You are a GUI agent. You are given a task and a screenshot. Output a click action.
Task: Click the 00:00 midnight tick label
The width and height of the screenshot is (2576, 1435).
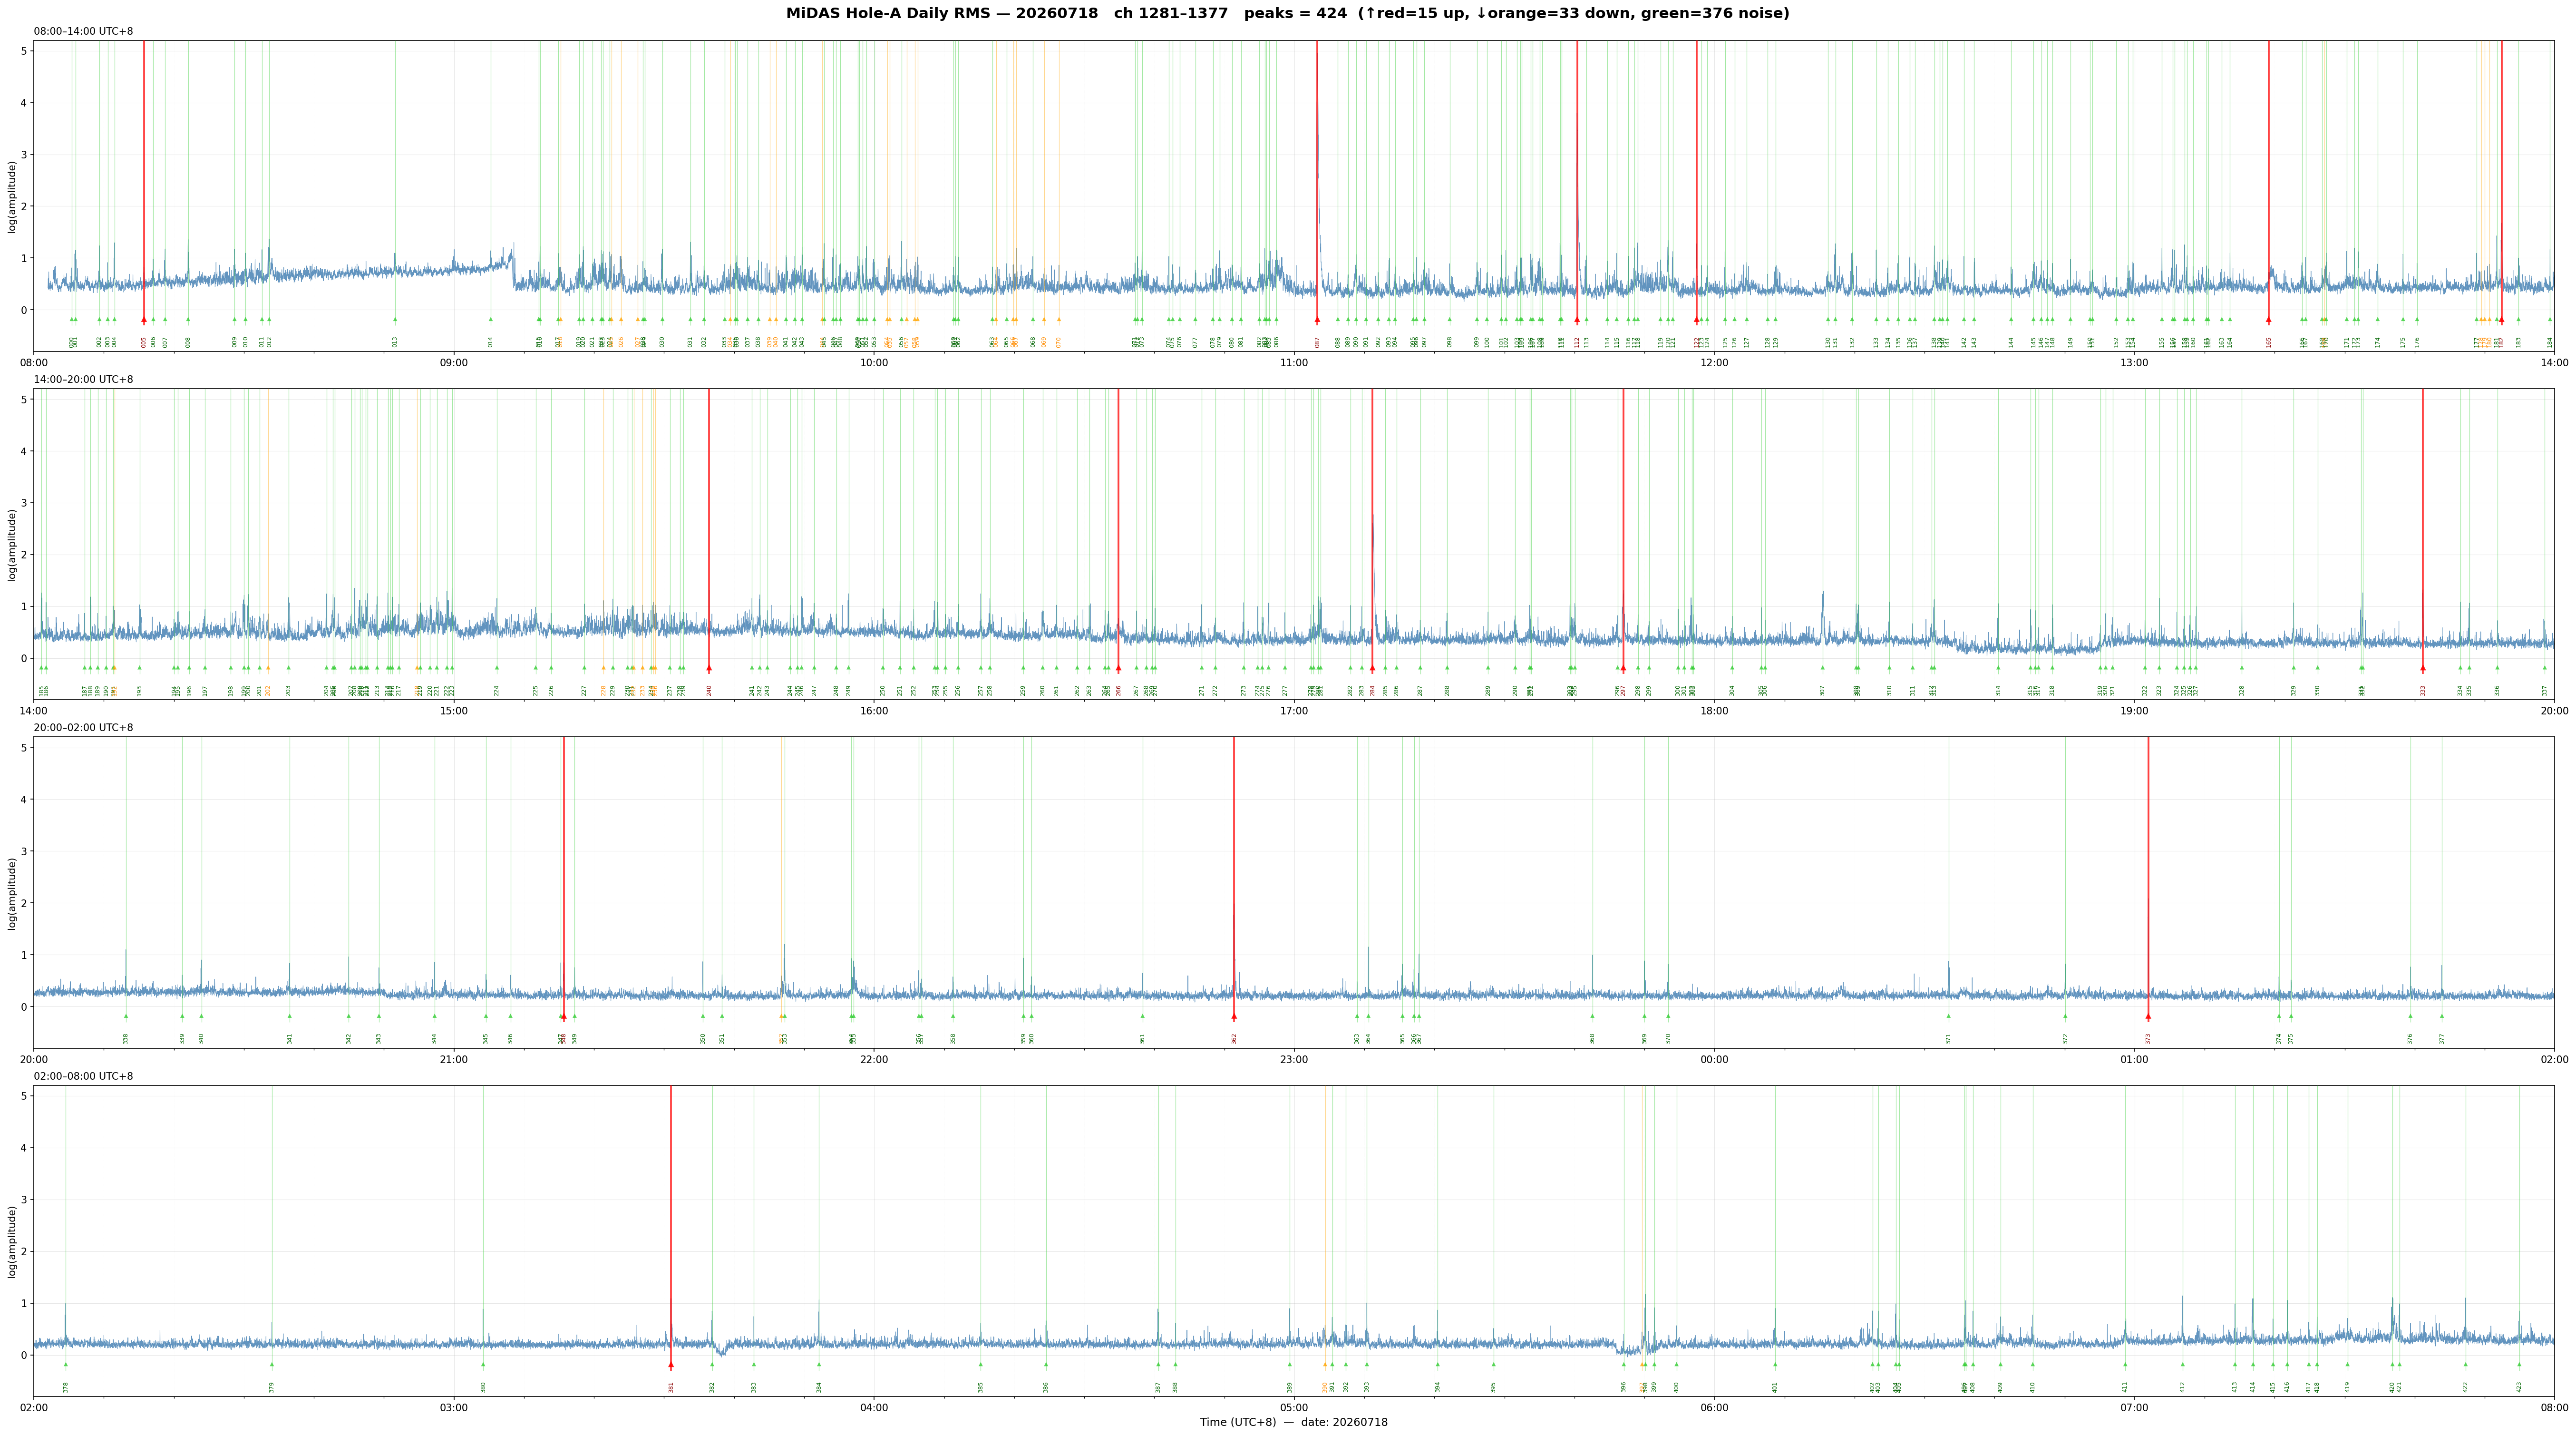(x=1714, y=1059)
